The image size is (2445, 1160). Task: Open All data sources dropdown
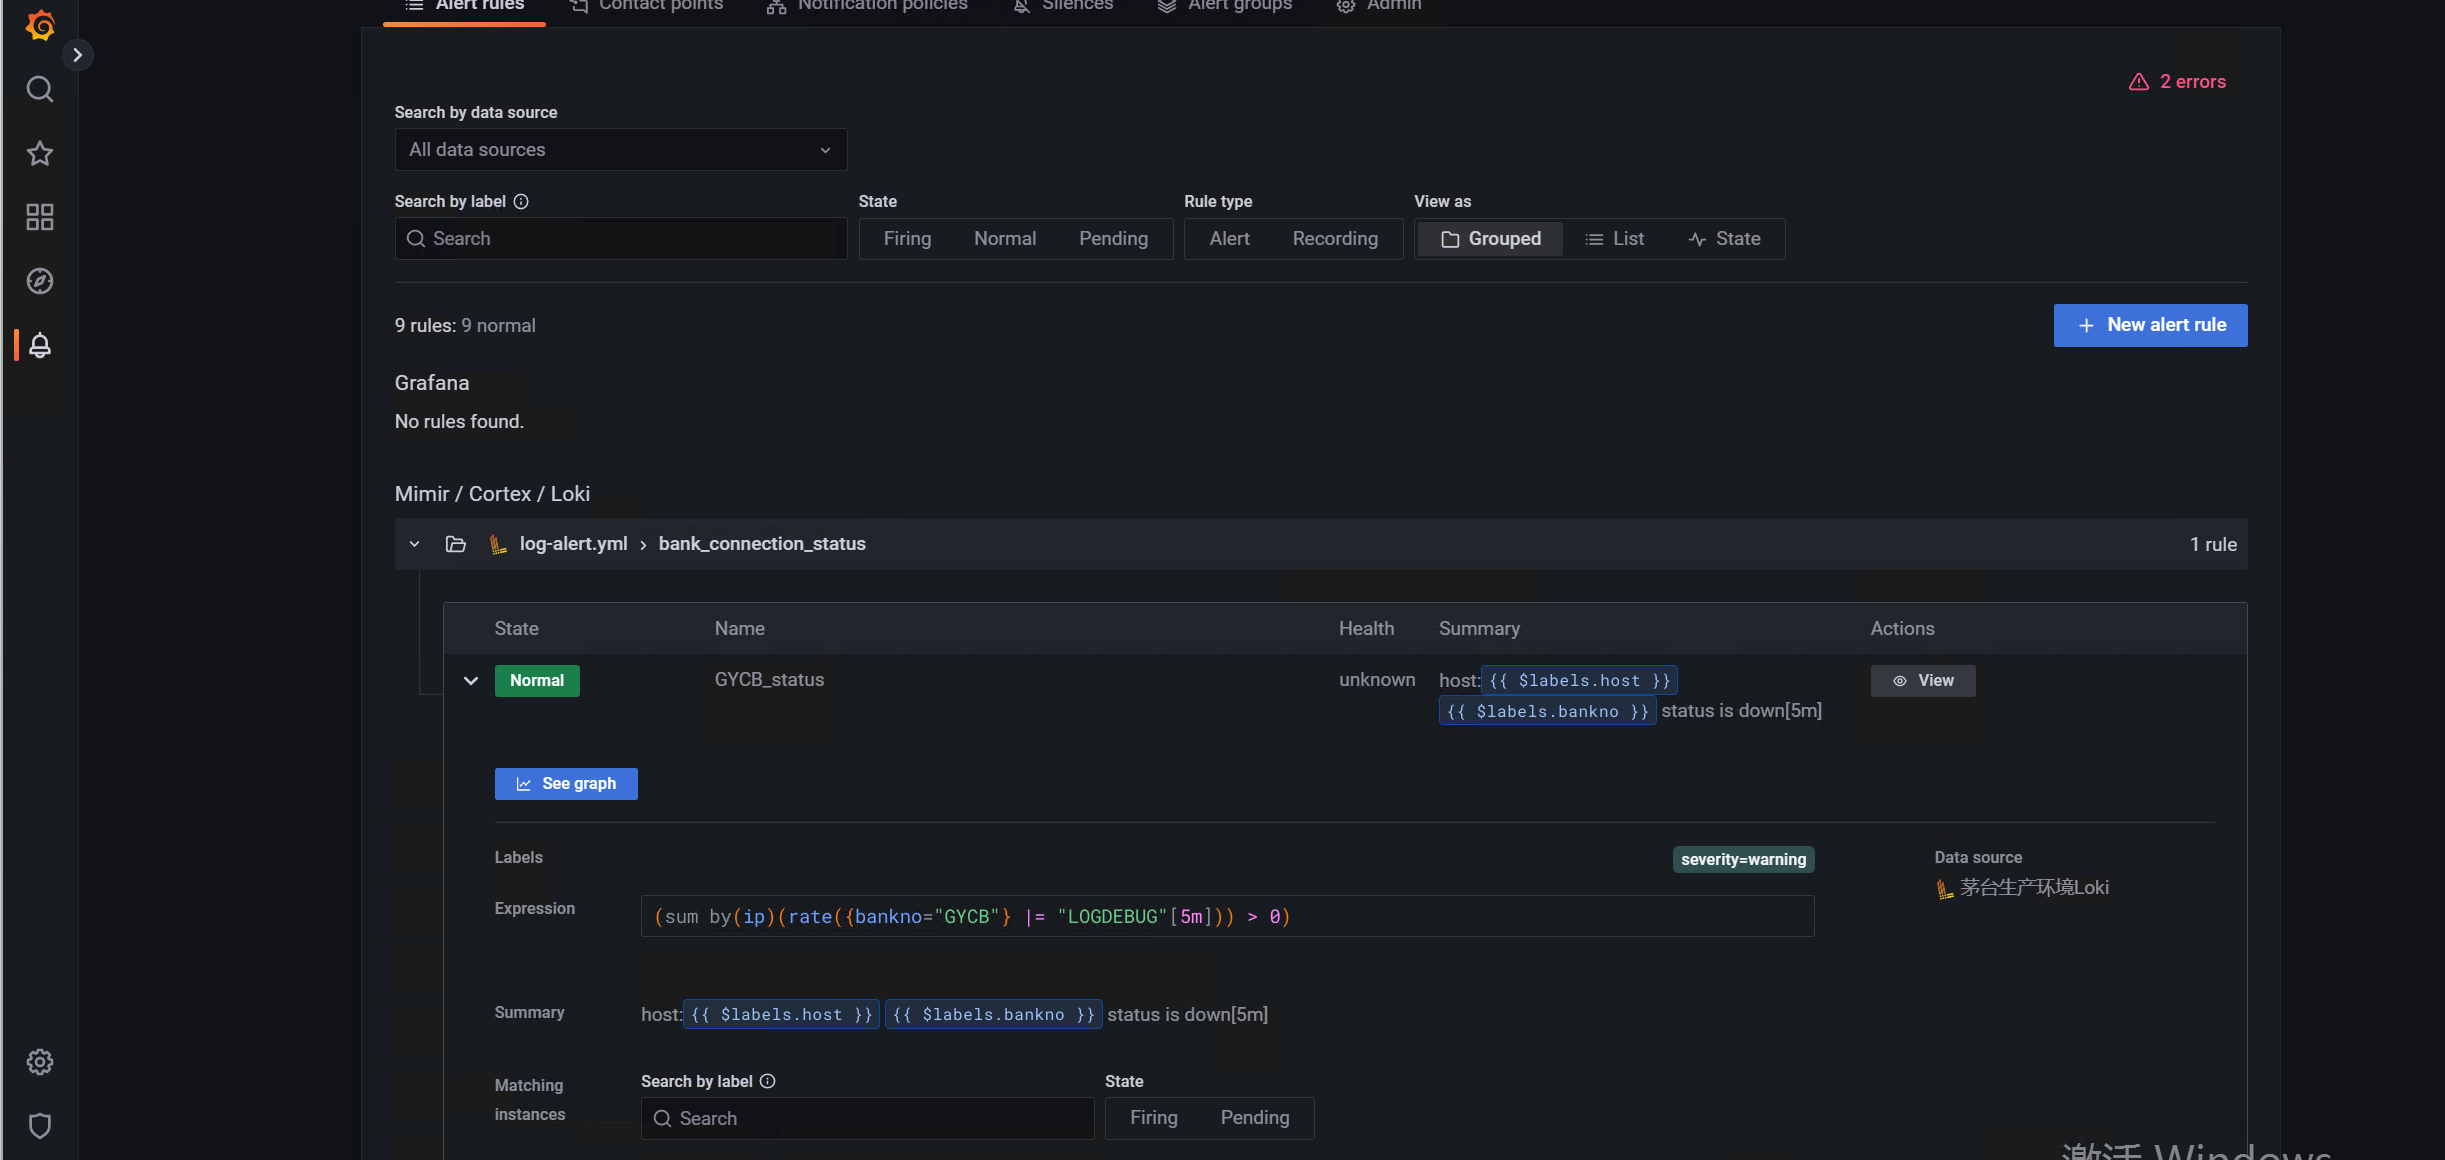click(x=620, y=150)
